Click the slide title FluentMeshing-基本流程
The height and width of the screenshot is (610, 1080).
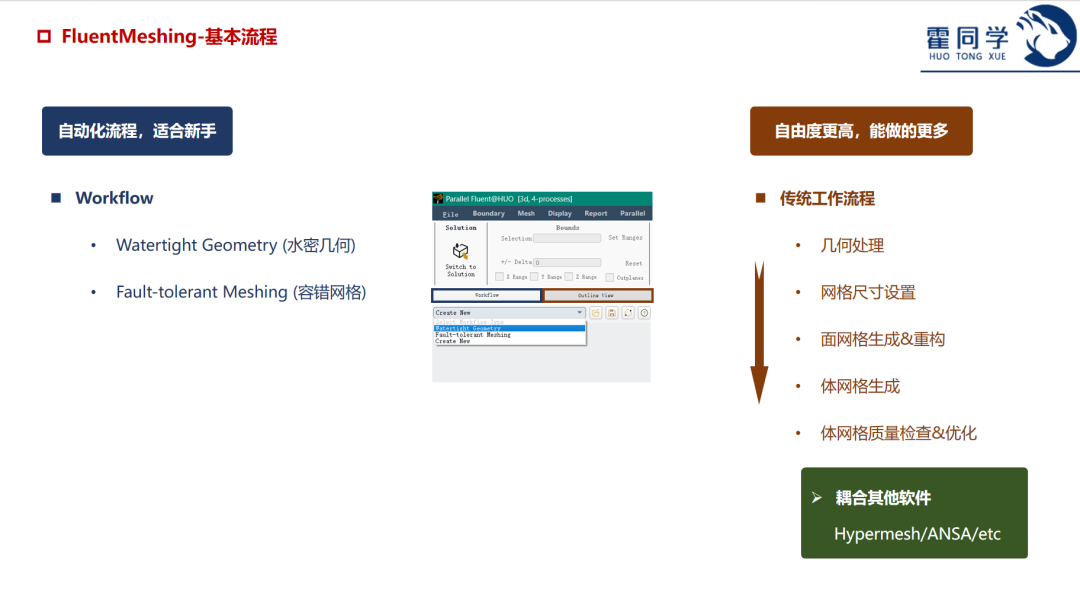pos(169,36)
